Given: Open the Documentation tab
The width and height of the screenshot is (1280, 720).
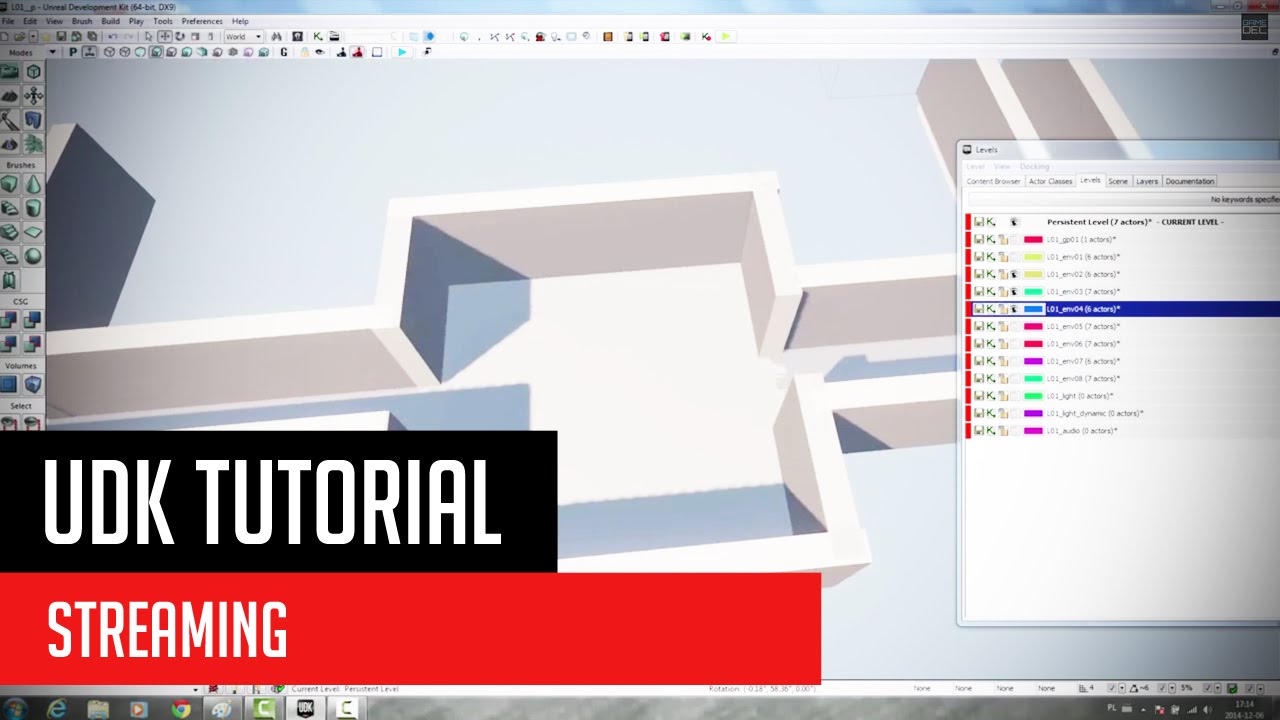Looking at the screenshot, I should 1190,181.
